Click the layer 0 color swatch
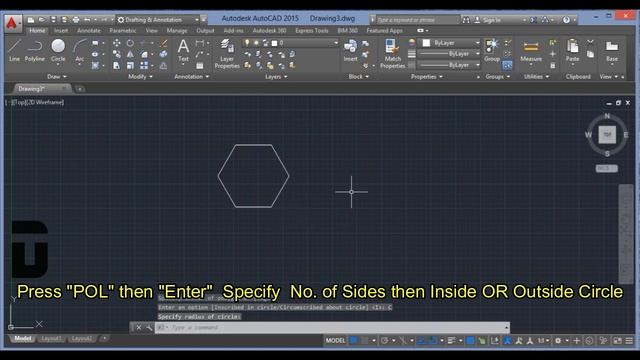640x360 pixels. 274,43
